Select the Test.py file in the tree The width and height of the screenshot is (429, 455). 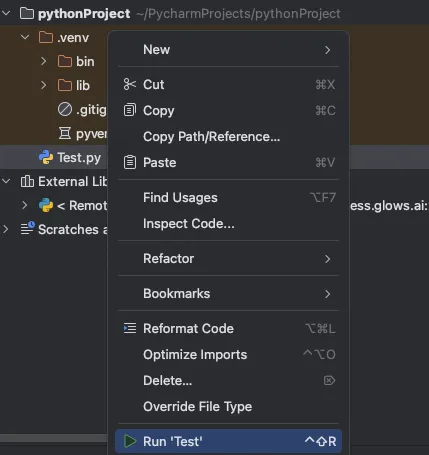79,157
